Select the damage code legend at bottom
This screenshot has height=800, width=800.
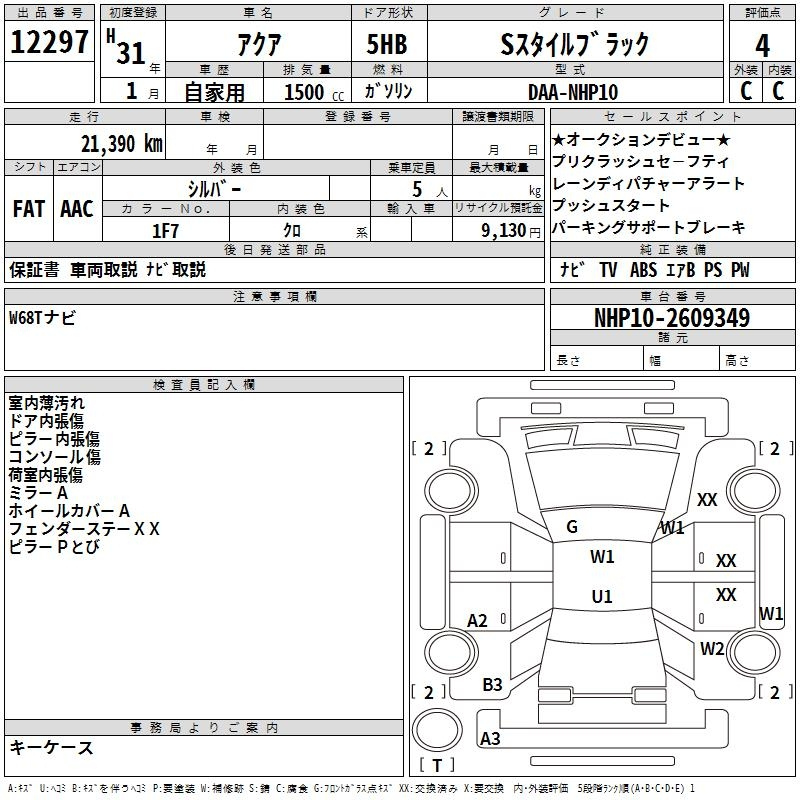point(351,789)
